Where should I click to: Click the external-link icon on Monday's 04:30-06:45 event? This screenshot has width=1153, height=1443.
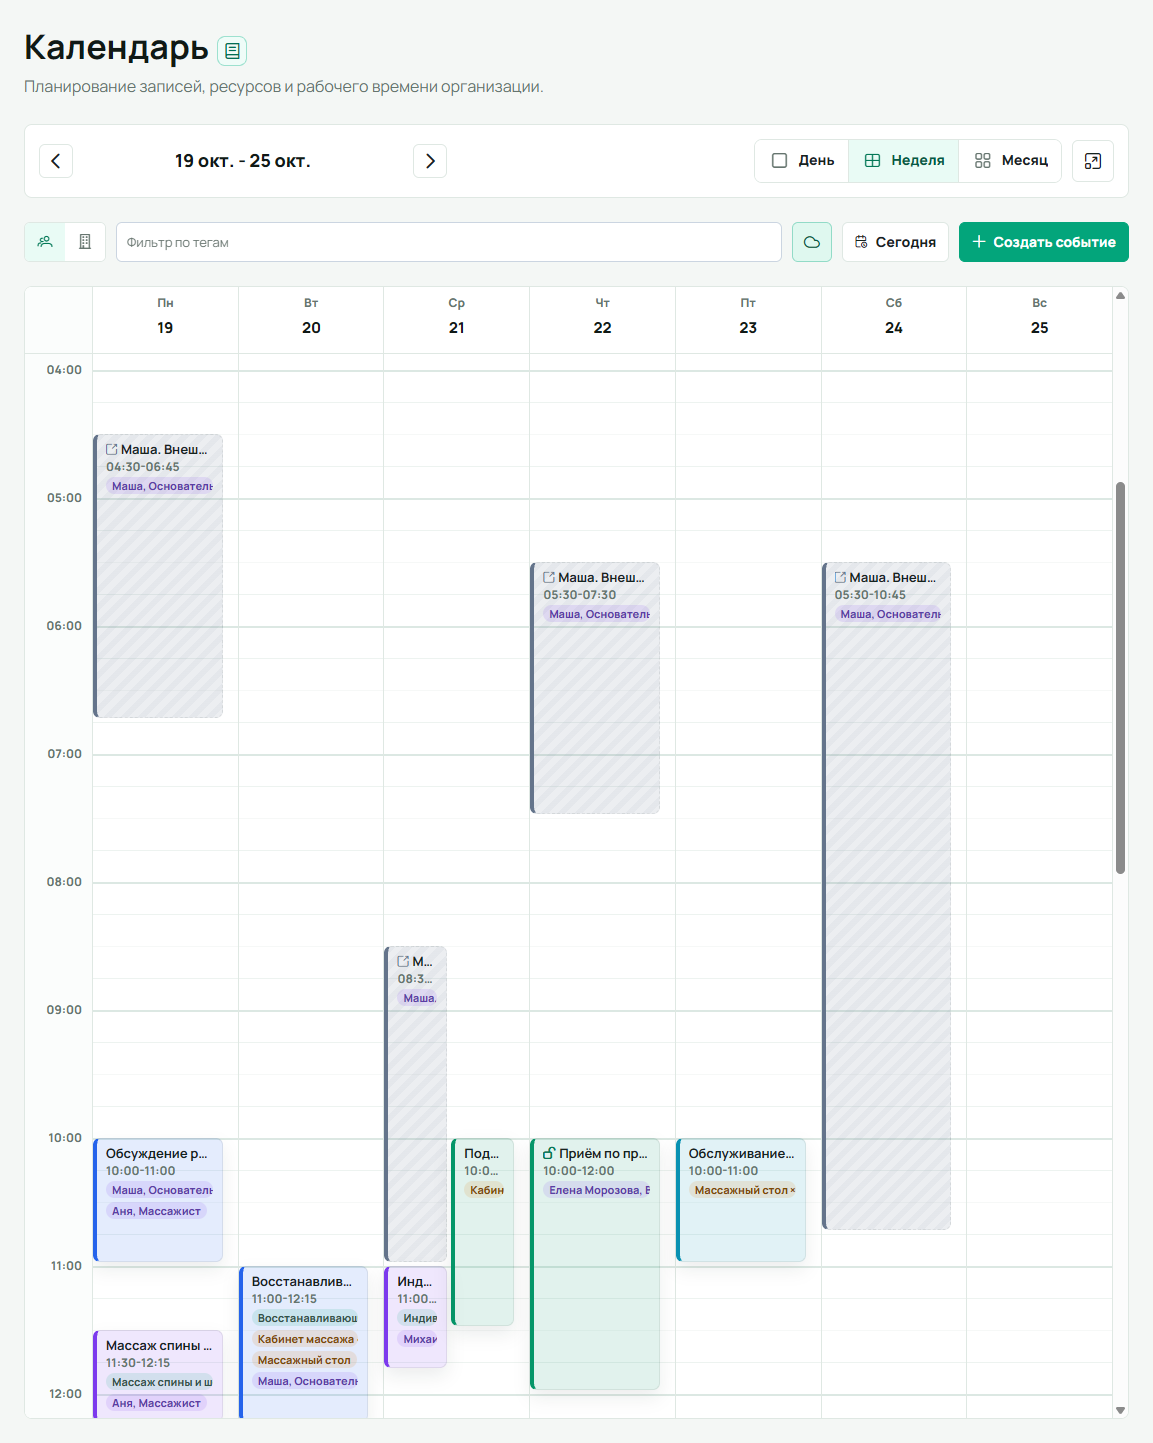[x=112, y=450]
